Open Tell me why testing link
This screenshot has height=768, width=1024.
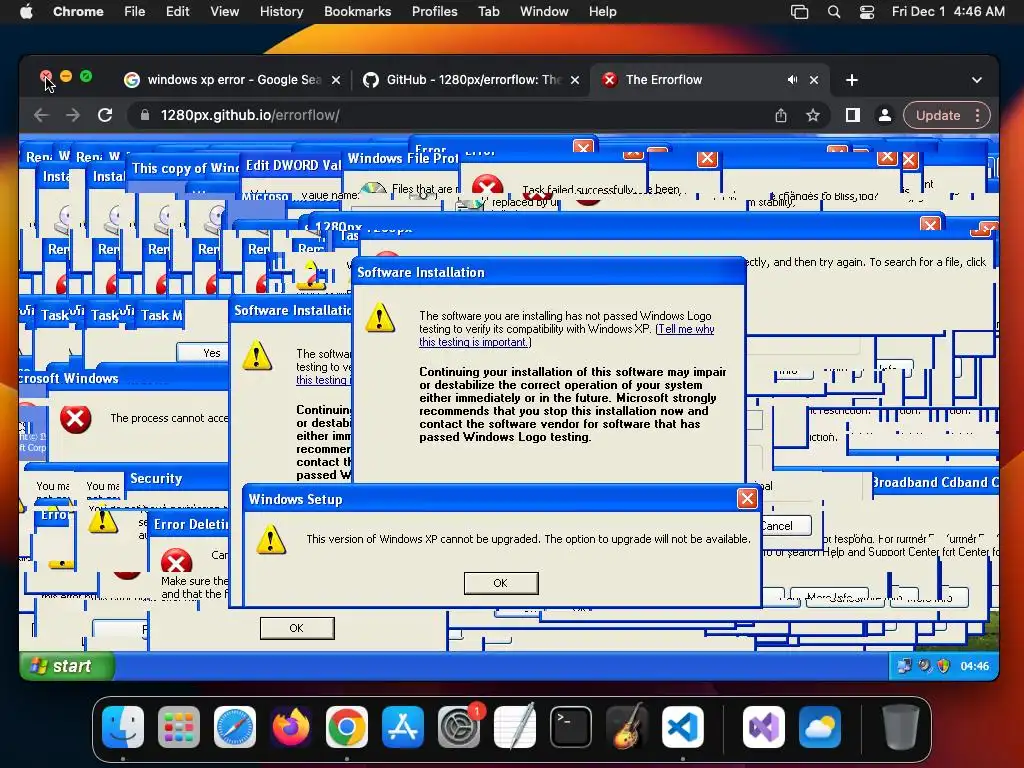coord(566,336)
